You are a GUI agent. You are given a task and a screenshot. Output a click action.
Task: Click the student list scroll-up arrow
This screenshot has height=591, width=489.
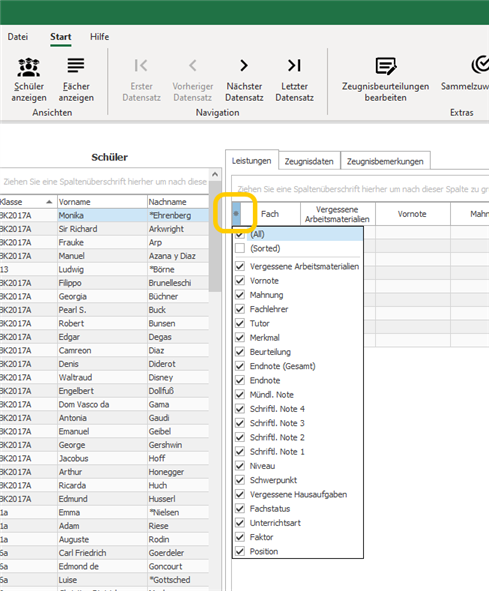(x=215, y=174)
